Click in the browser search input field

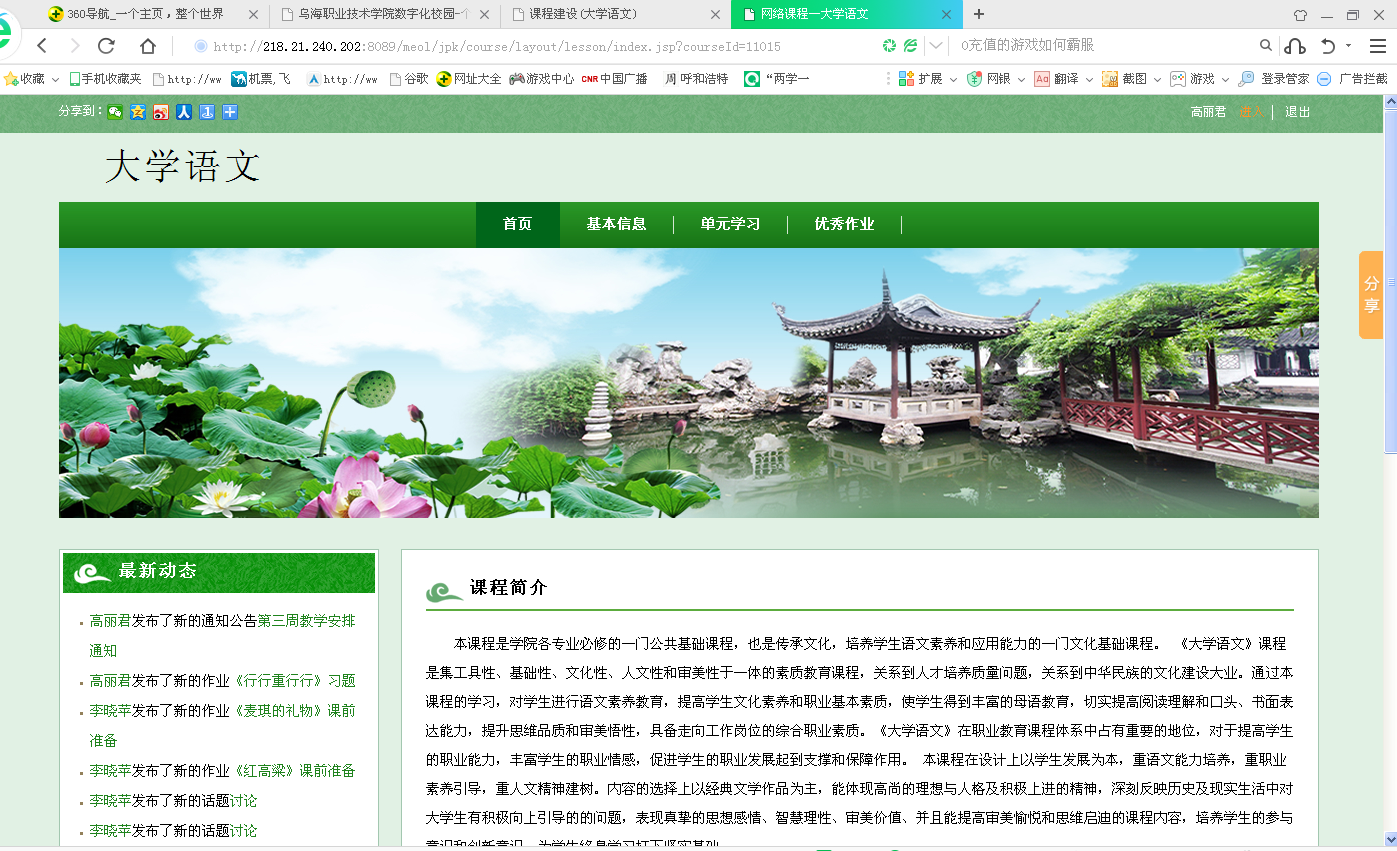(1100, 46)
